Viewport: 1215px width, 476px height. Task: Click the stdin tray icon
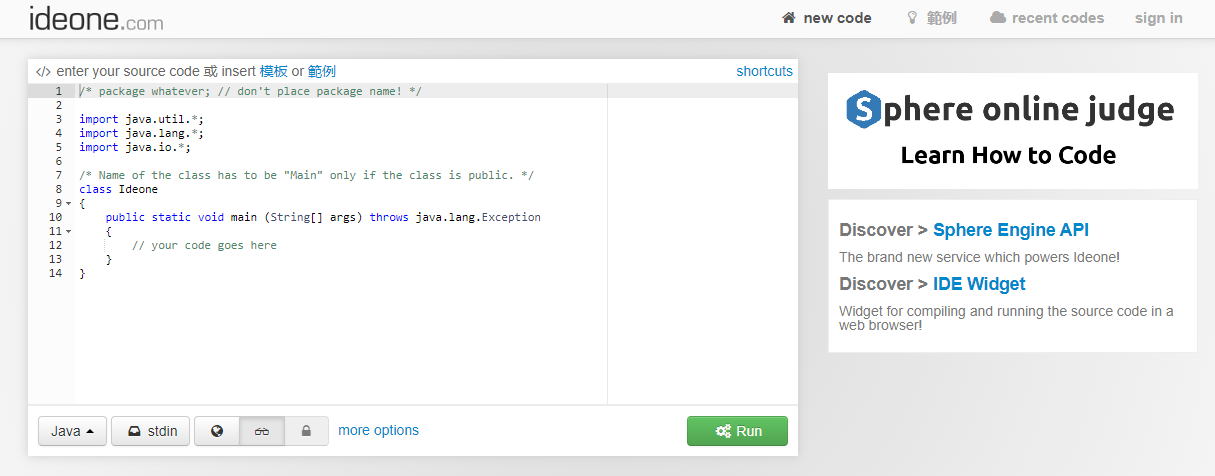134,431
